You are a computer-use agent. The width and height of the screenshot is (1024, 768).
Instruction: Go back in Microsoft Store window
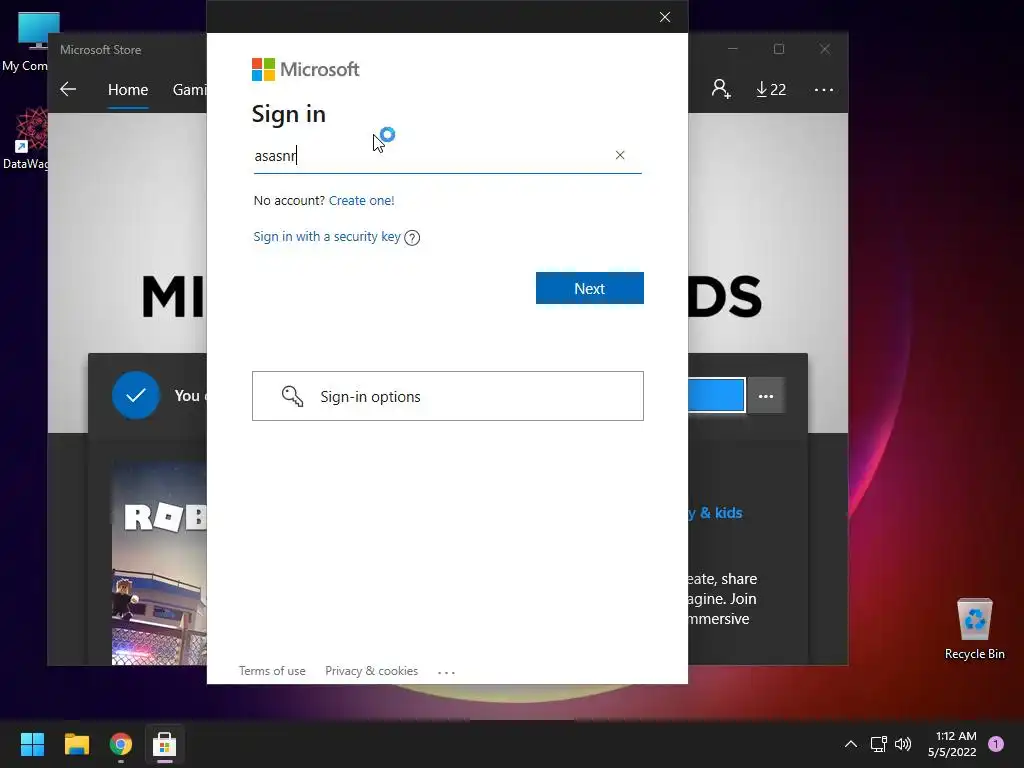(68, 89)
